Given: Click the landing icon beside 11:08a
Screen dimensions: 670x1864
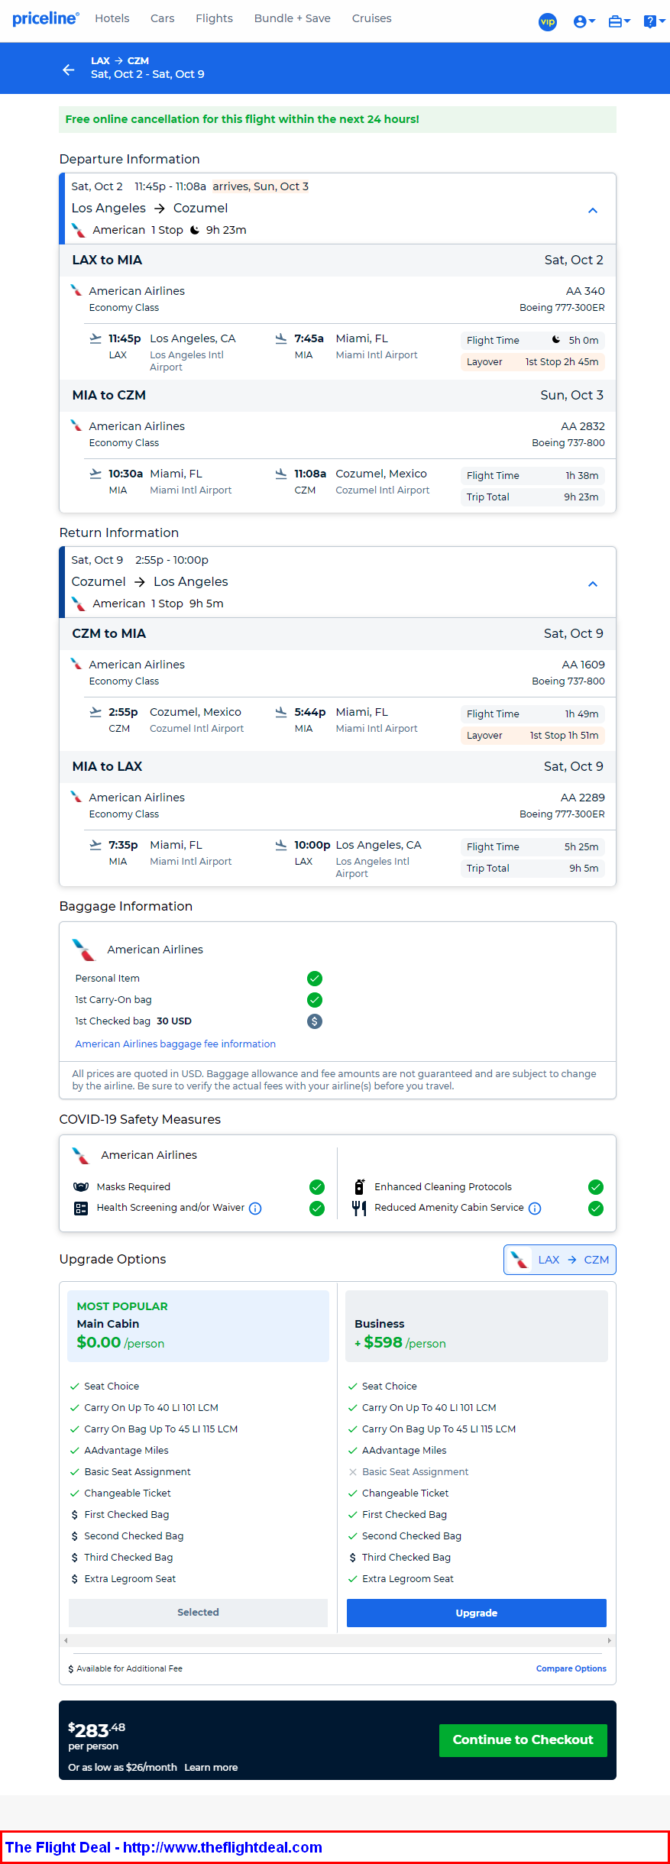Looking at the screenshot, I should [x=281, y=474].
